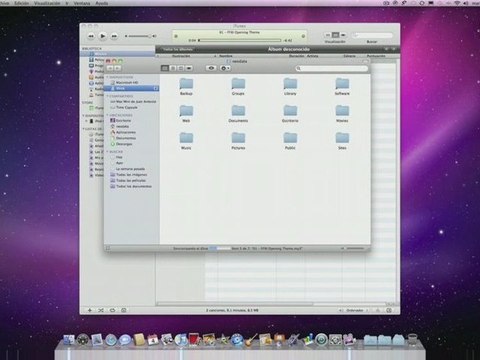The width and height of the screenshot is (480, 360).
Task: Skip to previous track in iTunes
Action: [91, 36]
